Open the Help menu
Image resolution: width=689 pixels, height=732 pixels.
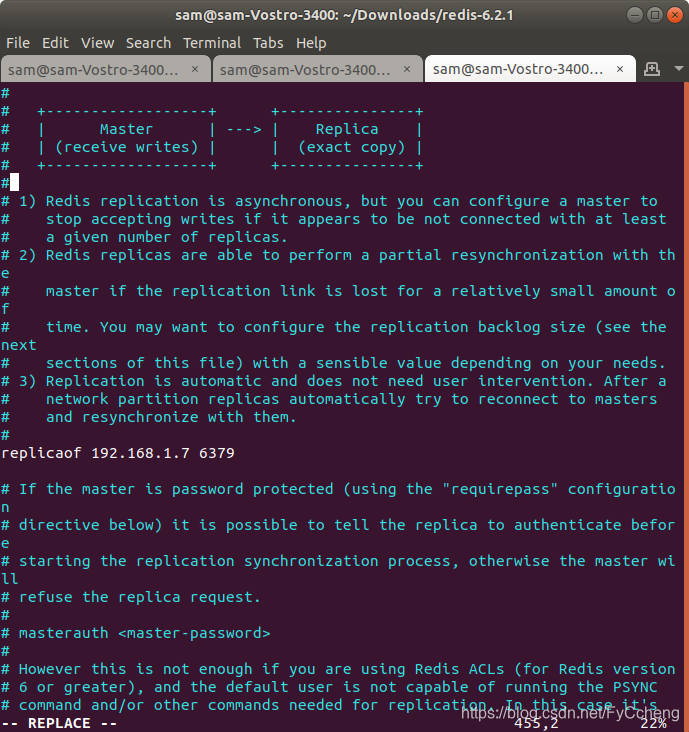pyautogui.click(x=311, y=43)
